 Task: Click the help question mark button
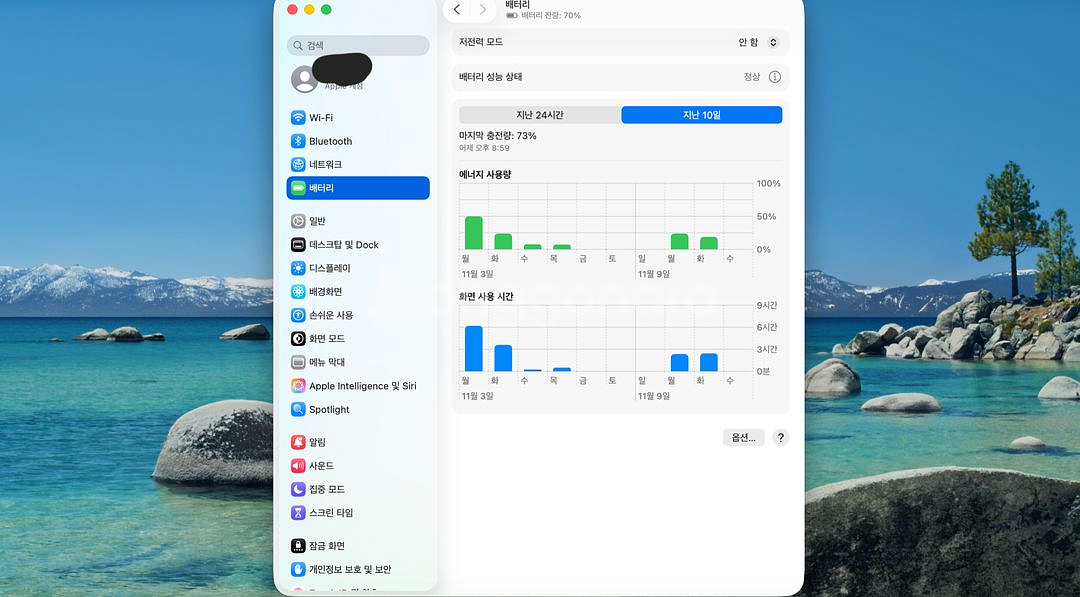click(x=781, y=437)
